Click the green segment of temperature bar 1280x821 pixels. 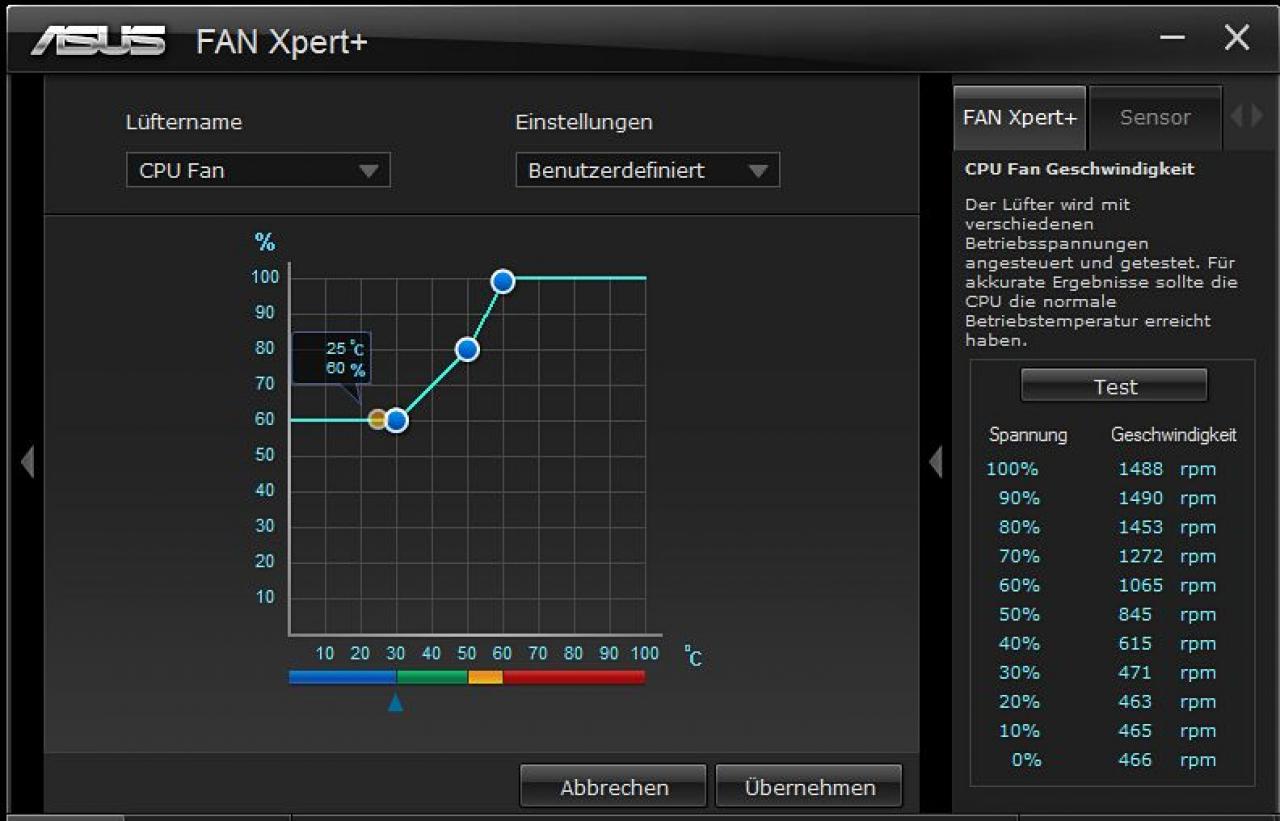click(432, 677)
